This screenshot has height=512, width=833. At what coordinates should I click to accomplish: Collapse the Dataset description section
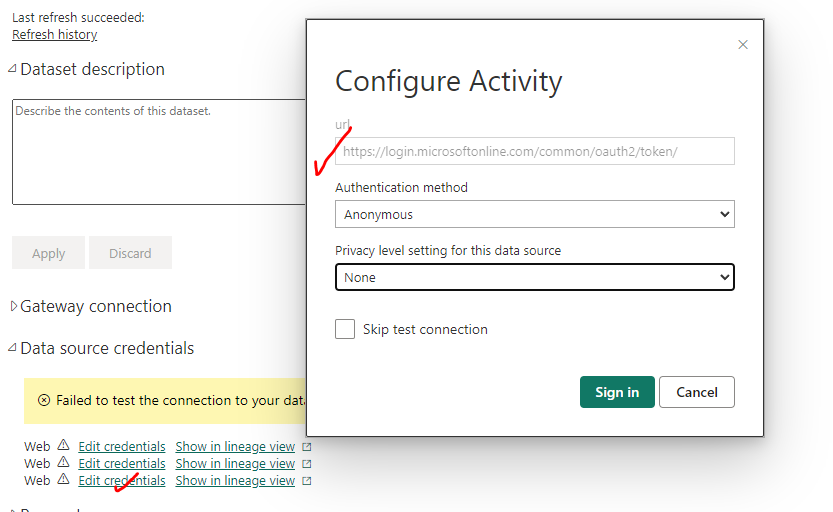tap(12, 69)
